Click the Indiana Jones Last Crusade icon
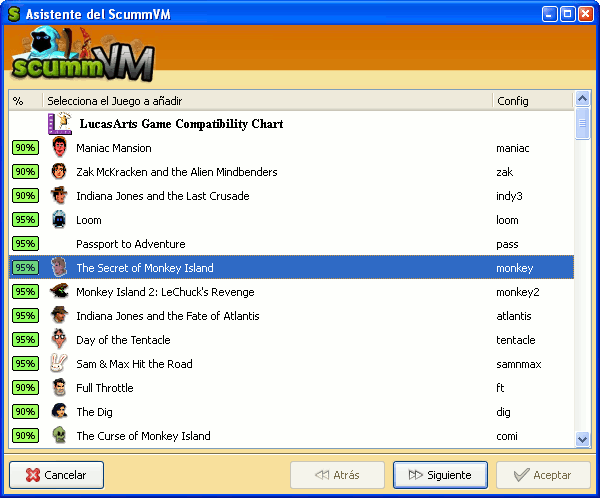Viewport: 600px width, 498px height. (59, 196)
